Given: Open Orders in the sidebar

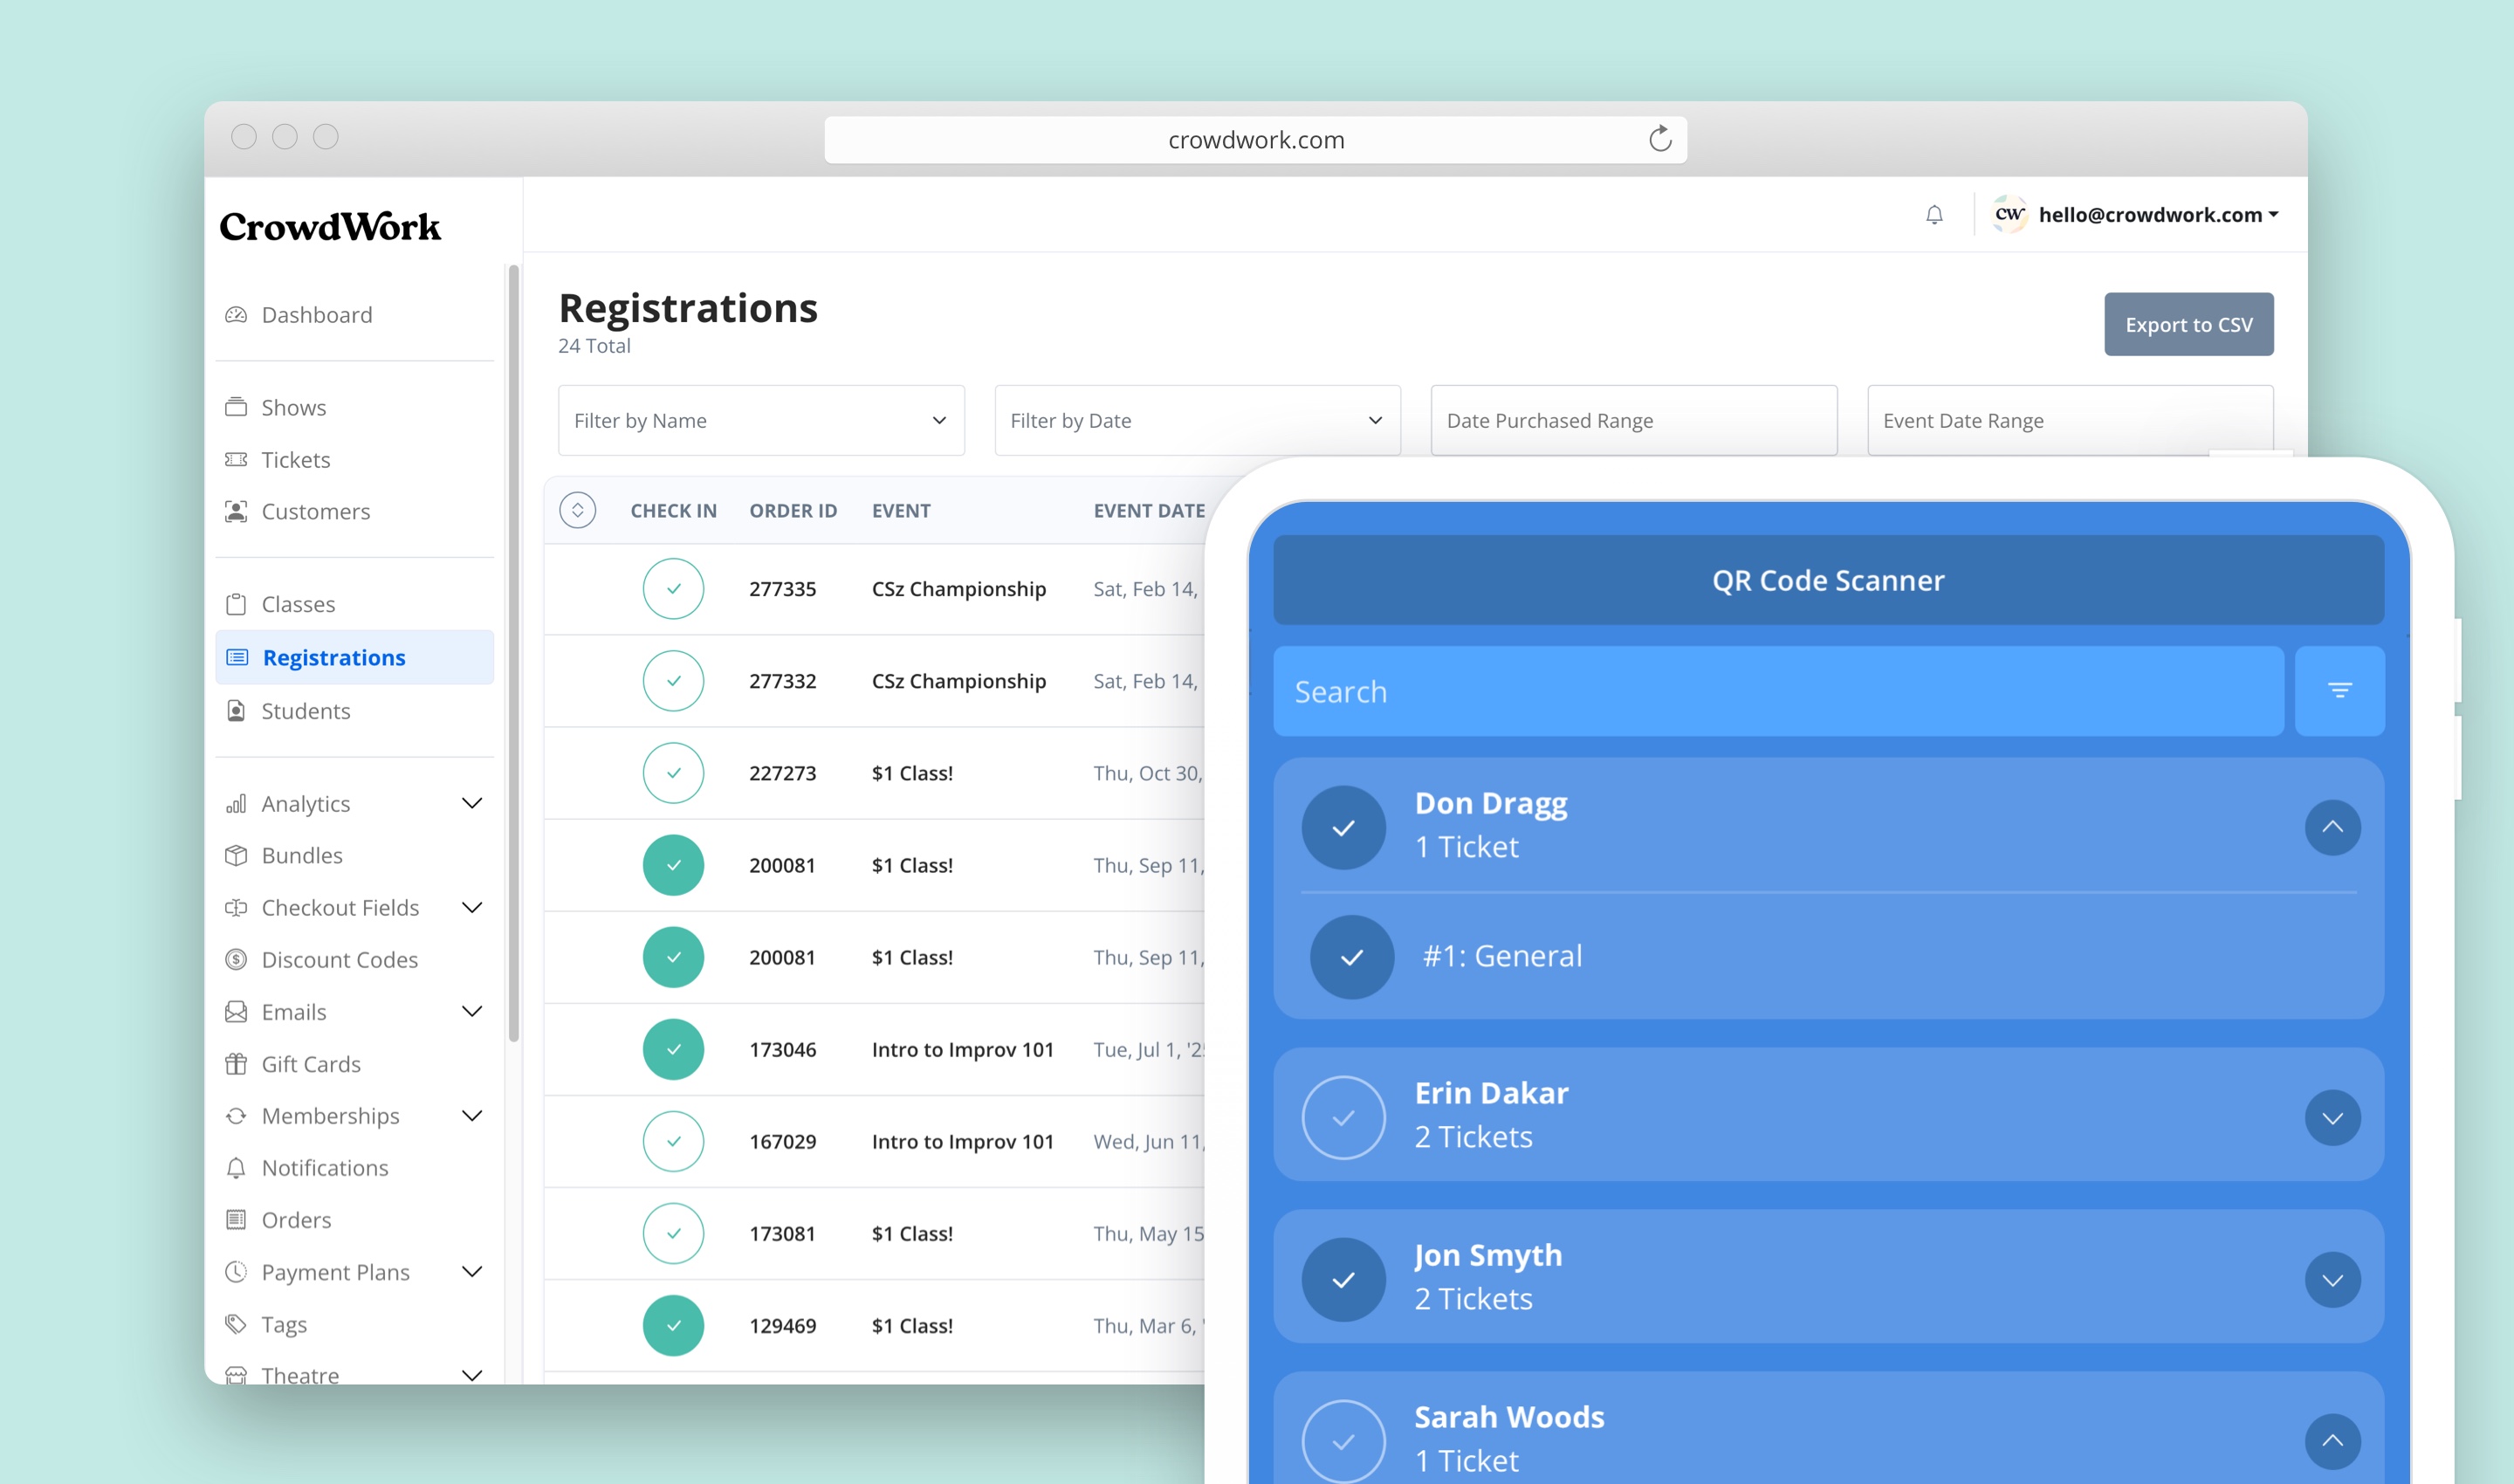Looking at the screenshot, I should point(296,1220).
